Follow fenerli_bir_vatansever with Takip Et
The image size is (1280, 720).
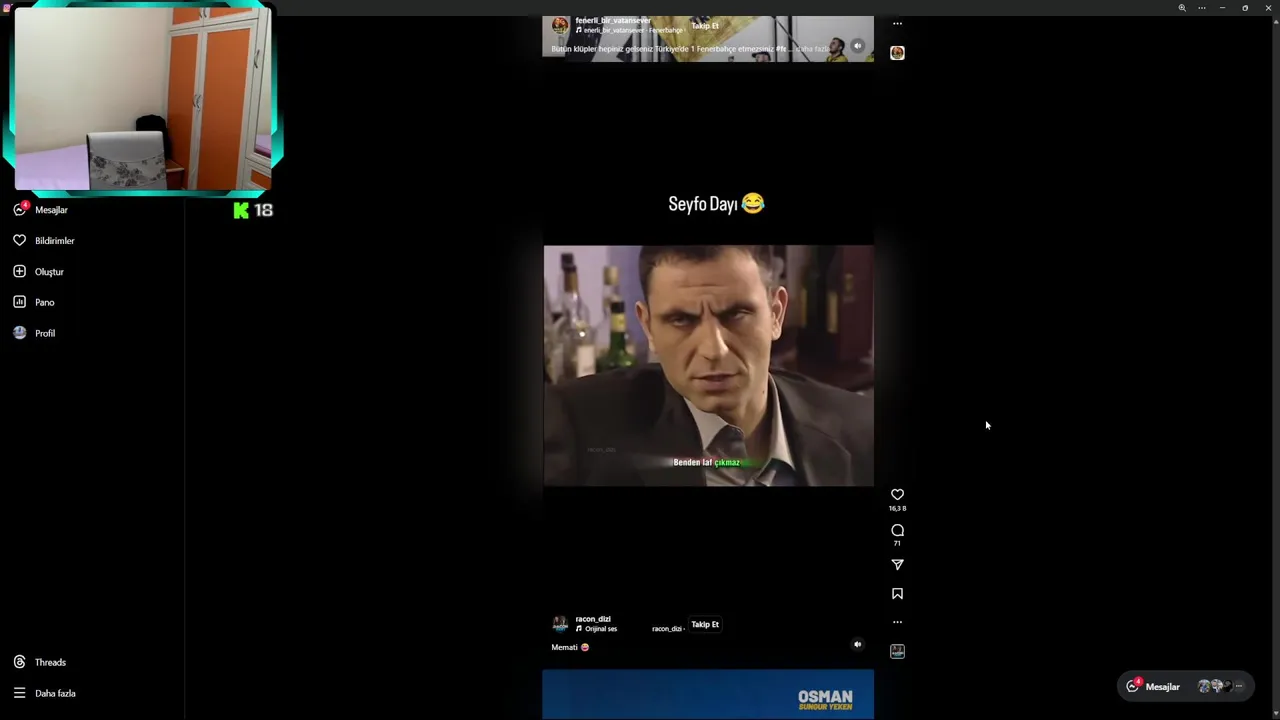(705, 26)
